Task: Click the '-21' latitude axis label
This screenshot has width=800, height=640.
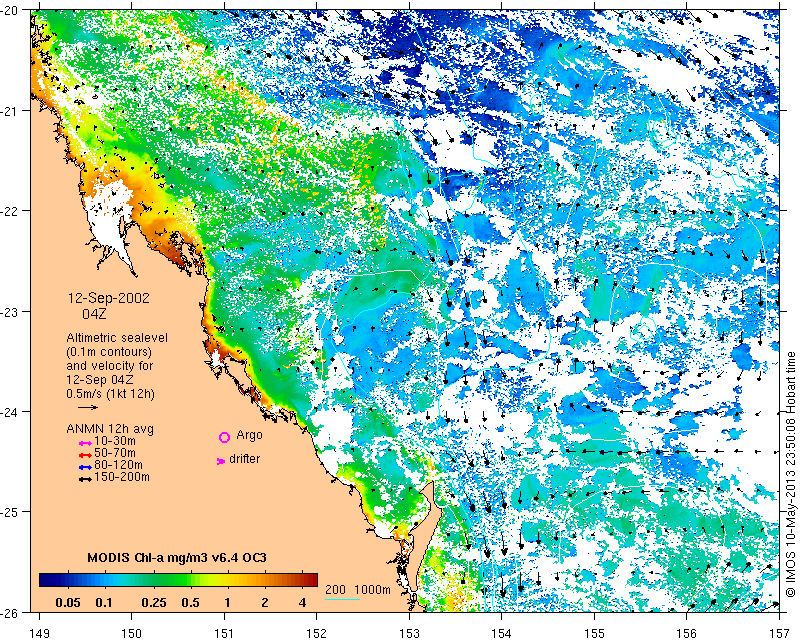Action: [10, 111]
